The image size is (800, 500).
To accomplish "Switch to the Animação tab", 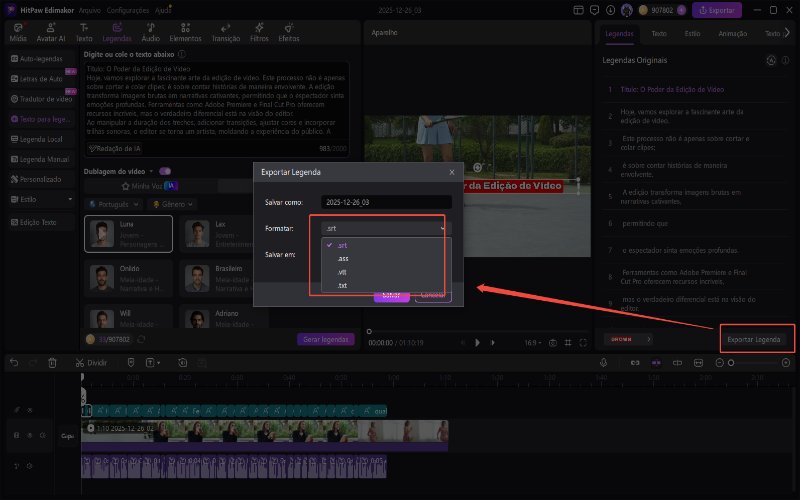I will click(x=735, y=33).
